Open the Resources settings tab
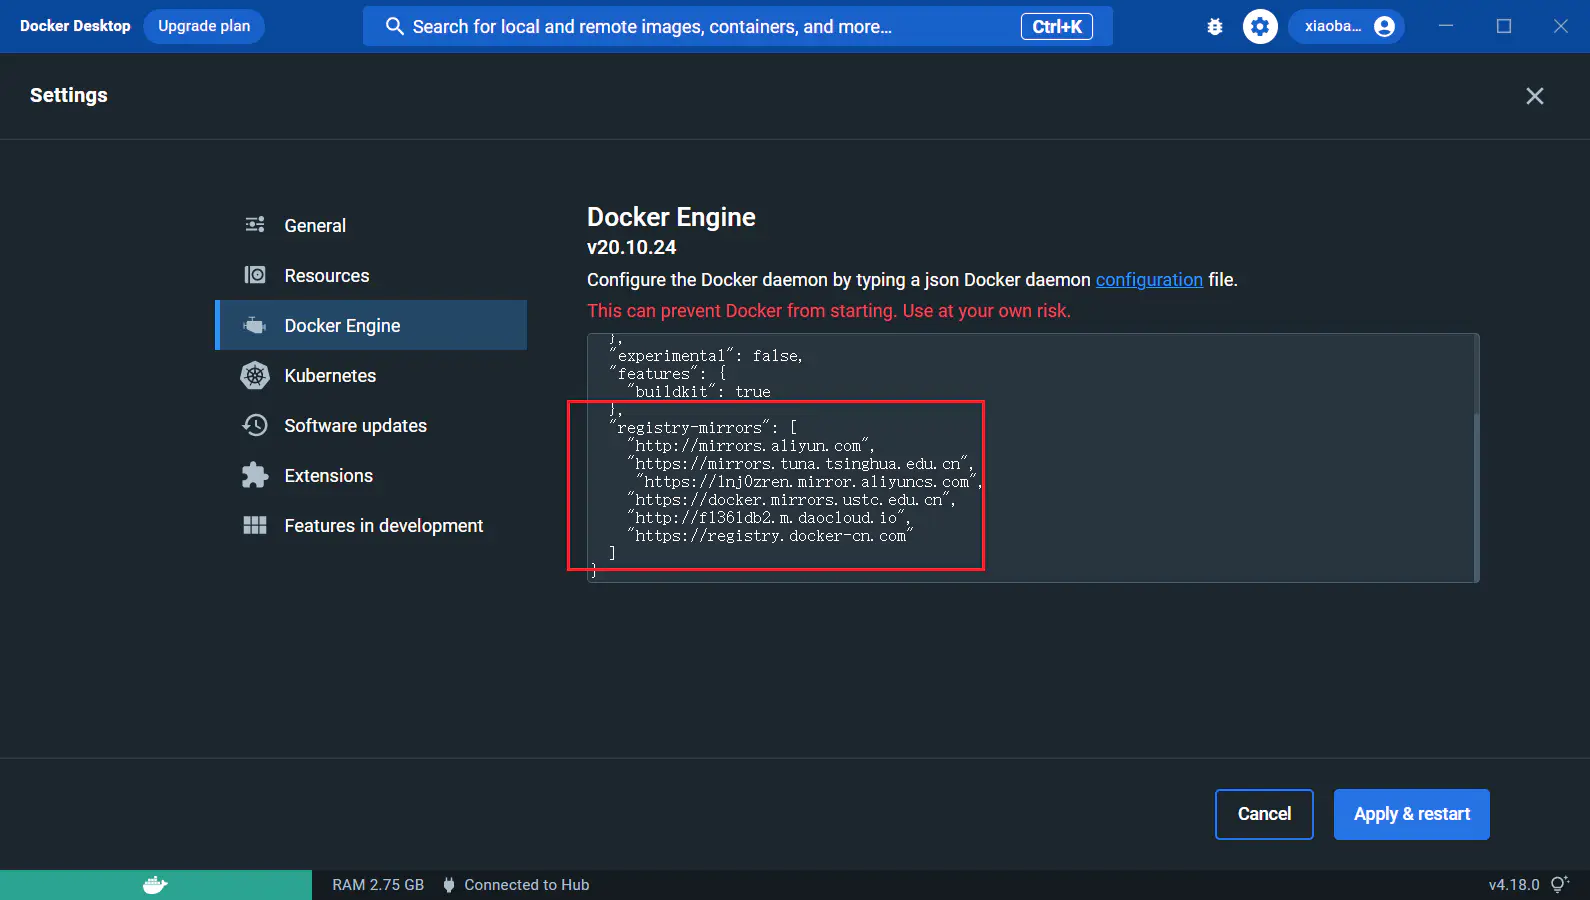The image size is (1590, 900). [371, 275]
